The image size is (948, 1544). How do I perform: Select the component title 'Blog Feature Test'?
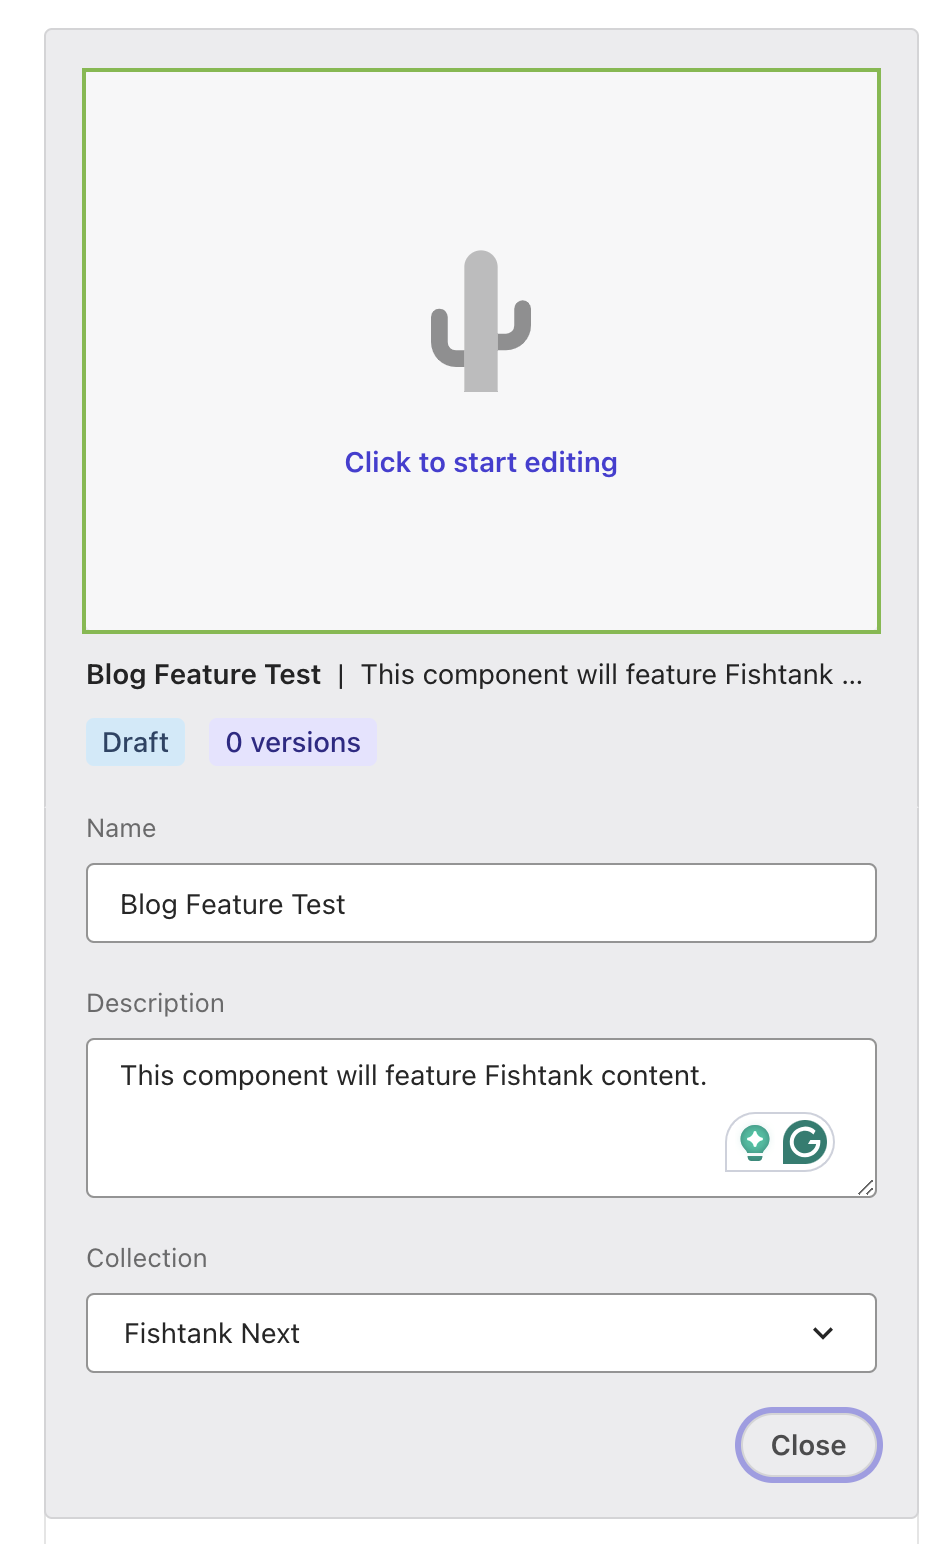[x=203, y=674]
